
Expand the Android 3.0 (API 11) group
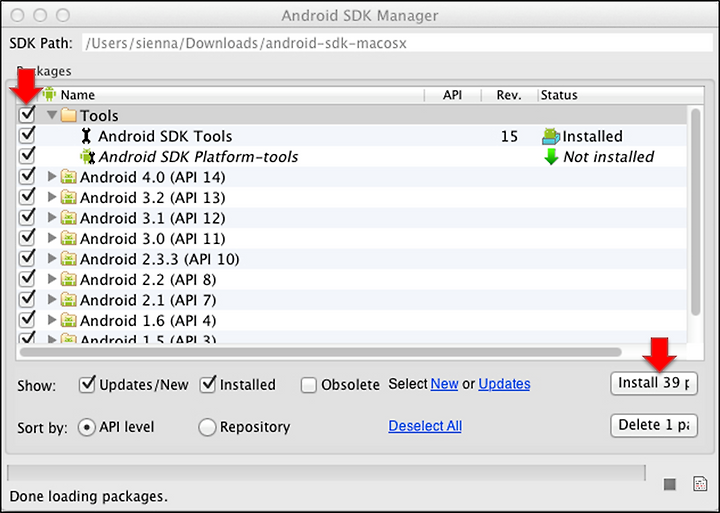(x=52, y=238)
